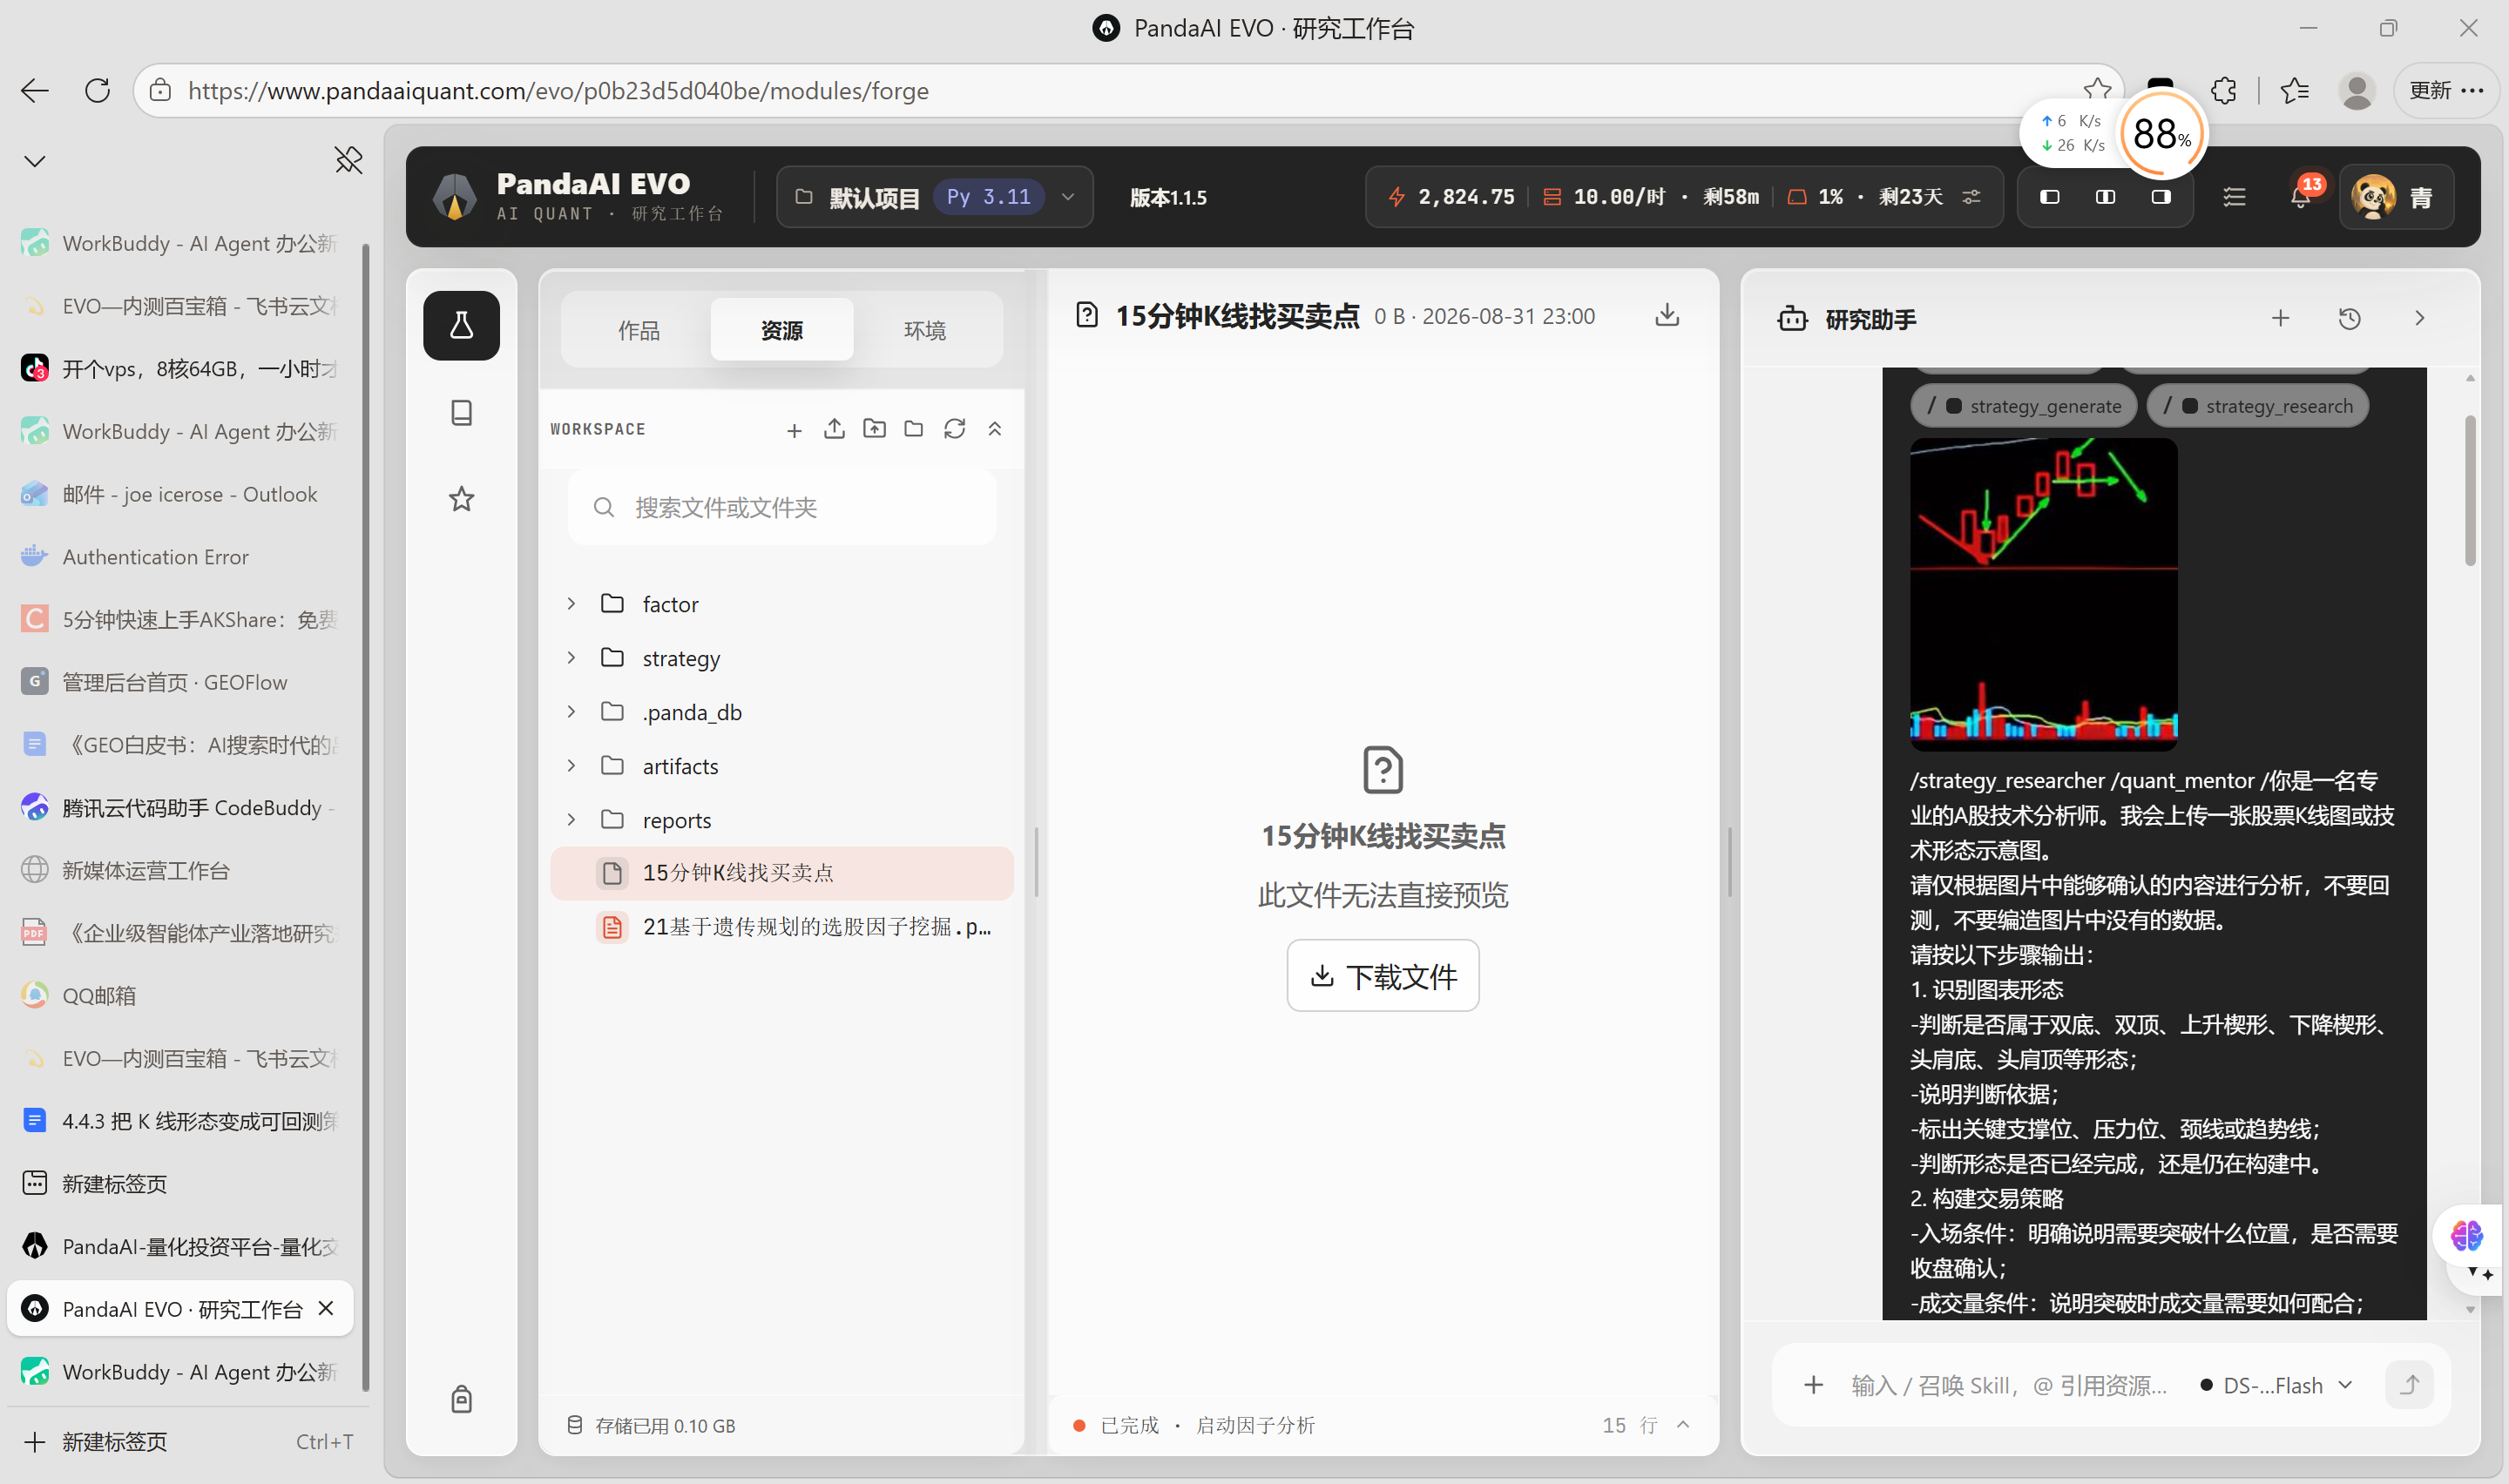Click the browser address bar URL

click(x=558, y=90)
